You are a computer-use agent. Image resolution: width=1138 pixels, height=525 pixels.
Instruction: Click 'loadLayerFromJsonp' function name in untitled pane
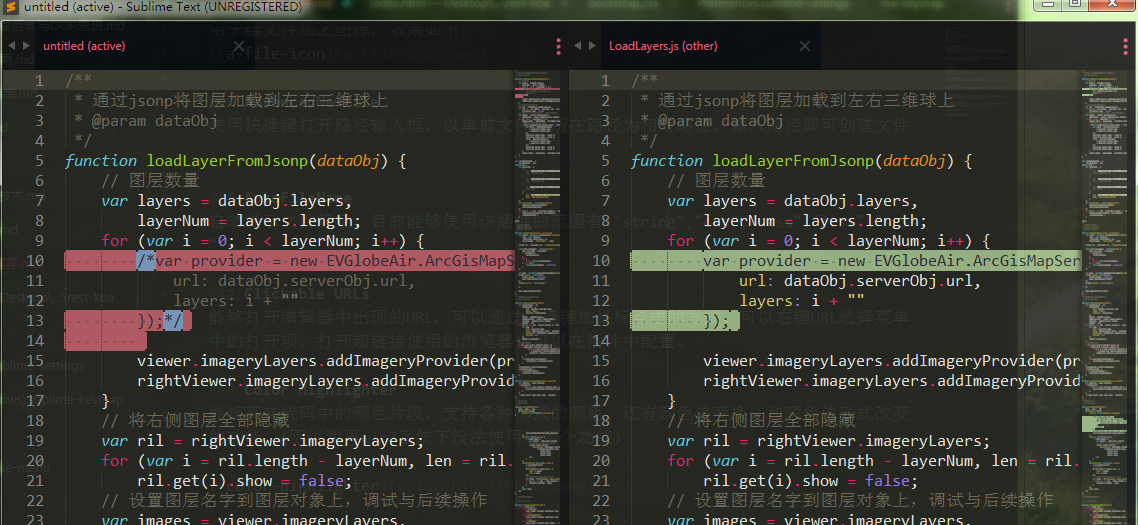227,160
